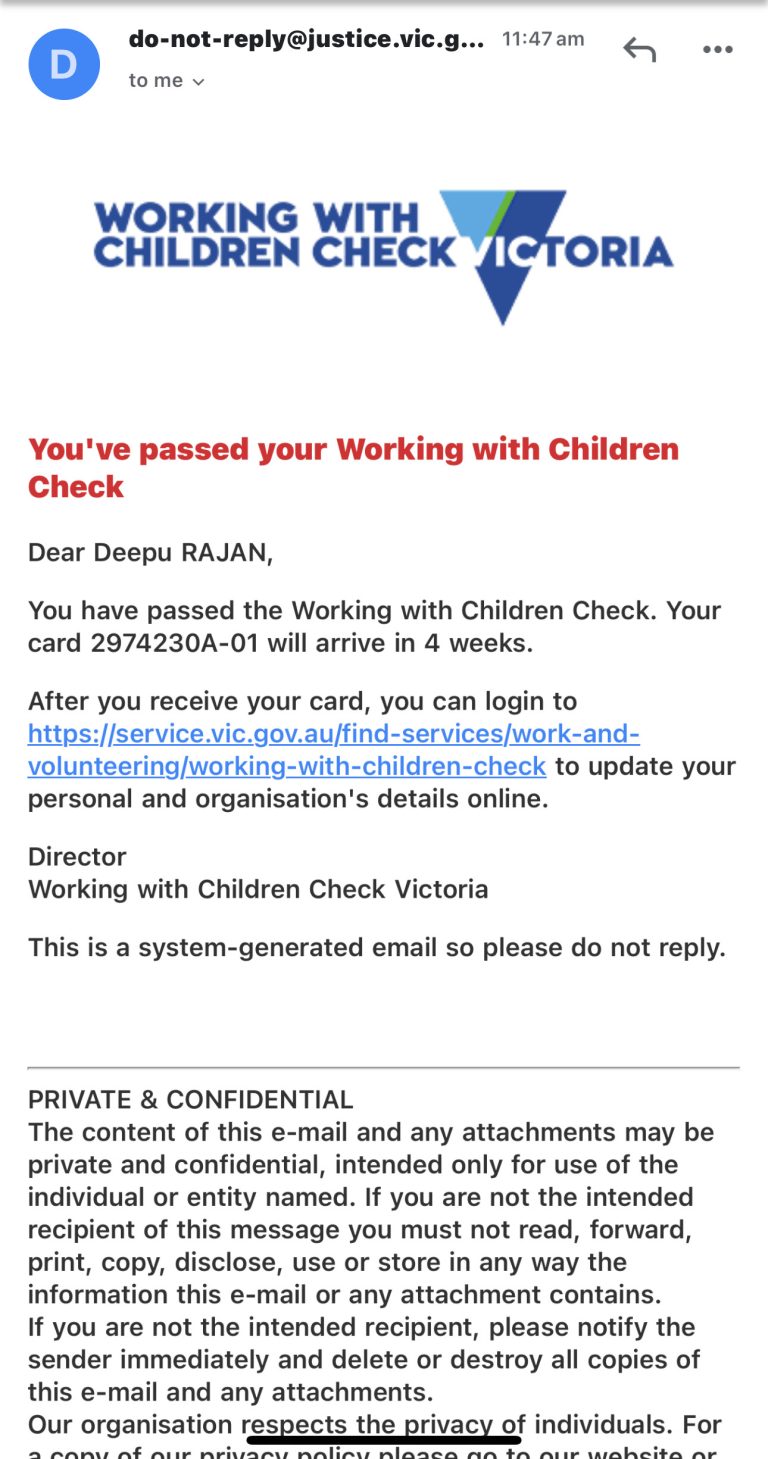Tap the "personal and organisation's details online" text

288,800
